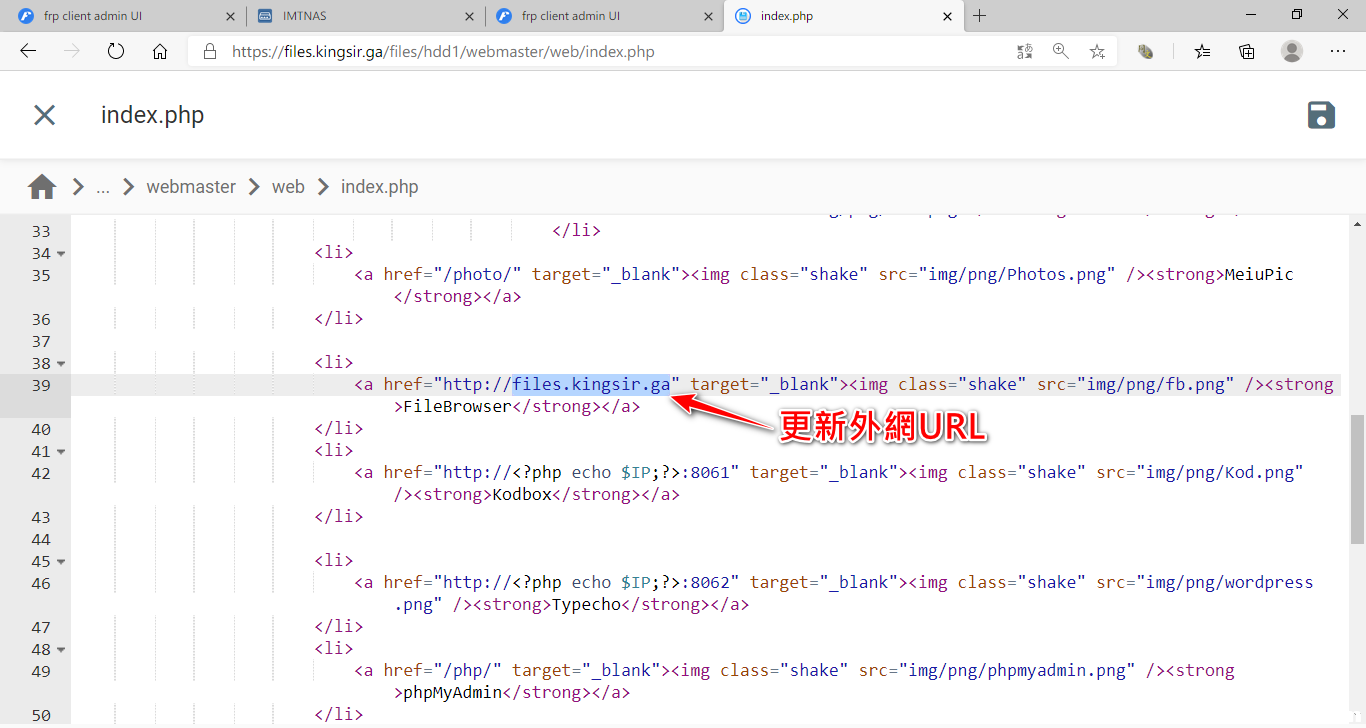The height and width of the screenshot is (728, 1366).
Task: Add this page to favorites with the star icon
Action: click(x=1097, y=51)
